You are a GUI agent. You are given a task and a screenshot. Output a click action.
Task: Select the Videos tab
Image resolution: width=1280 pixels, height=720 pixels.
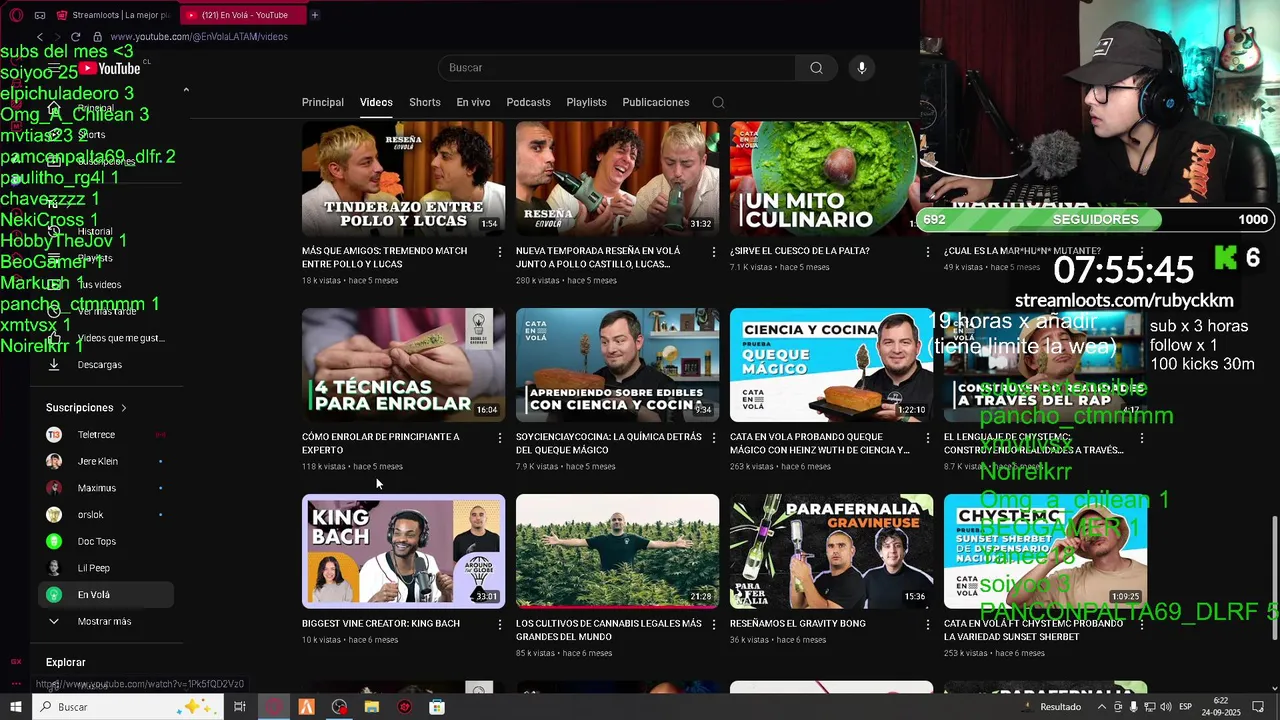tap(376, 102)
